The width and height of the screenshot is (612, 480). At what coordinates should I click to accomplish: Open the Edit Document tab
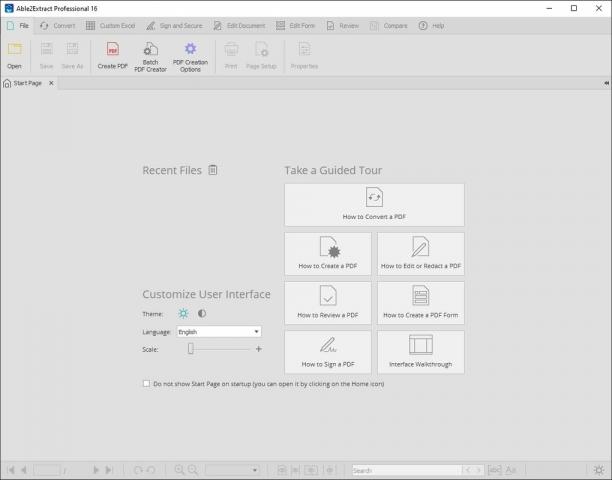coord(239,26)
